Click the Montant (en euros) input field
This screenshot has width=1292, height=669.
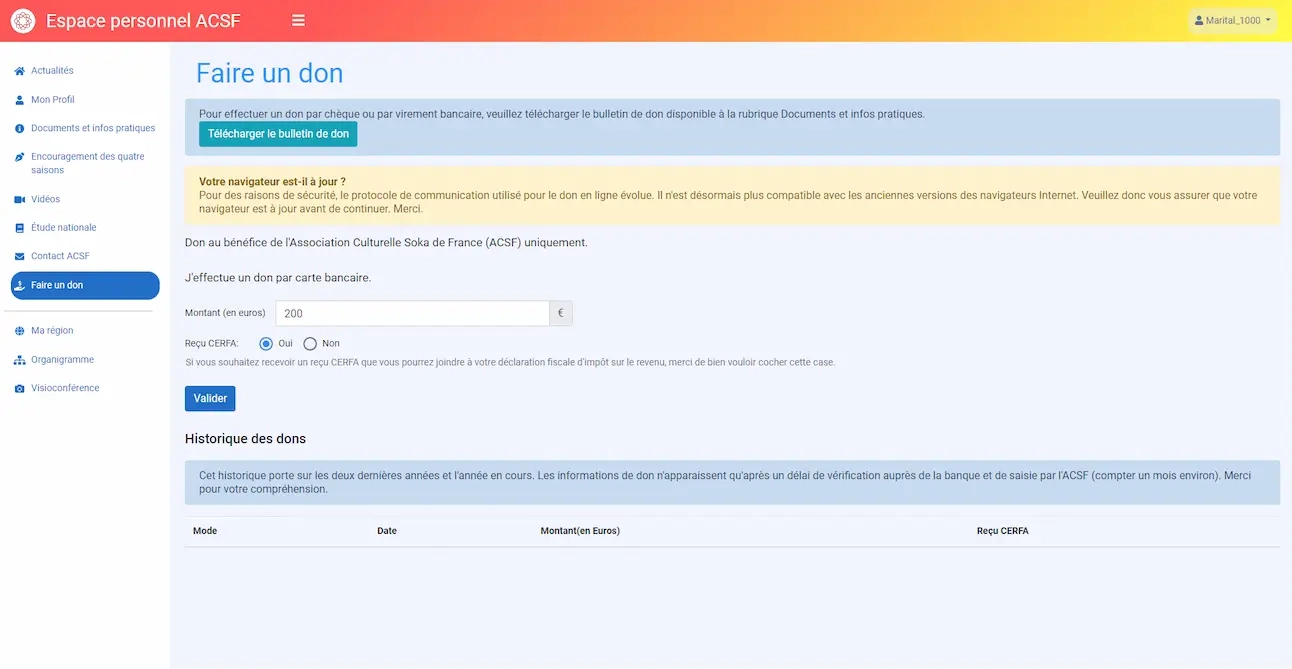click(412, 314)
